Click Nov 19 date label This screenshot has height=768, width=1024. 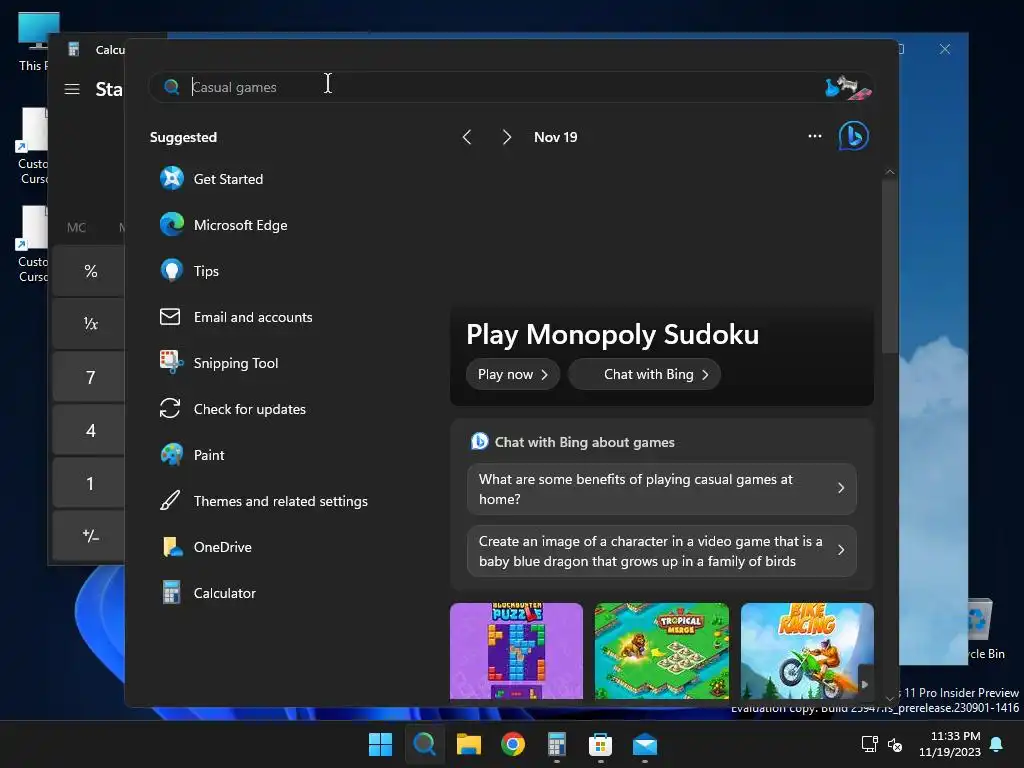555,136
